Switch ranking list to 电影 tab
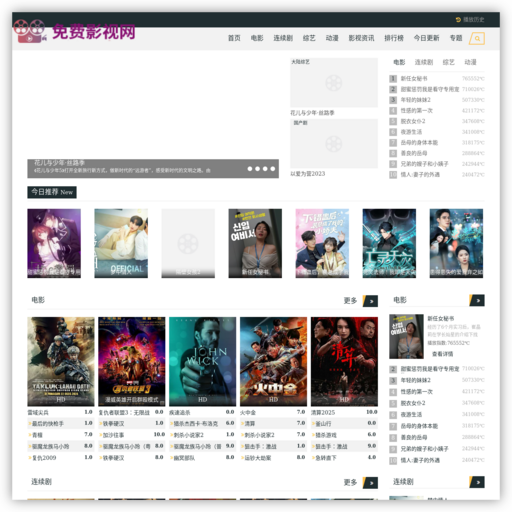 tap(399, 62)
